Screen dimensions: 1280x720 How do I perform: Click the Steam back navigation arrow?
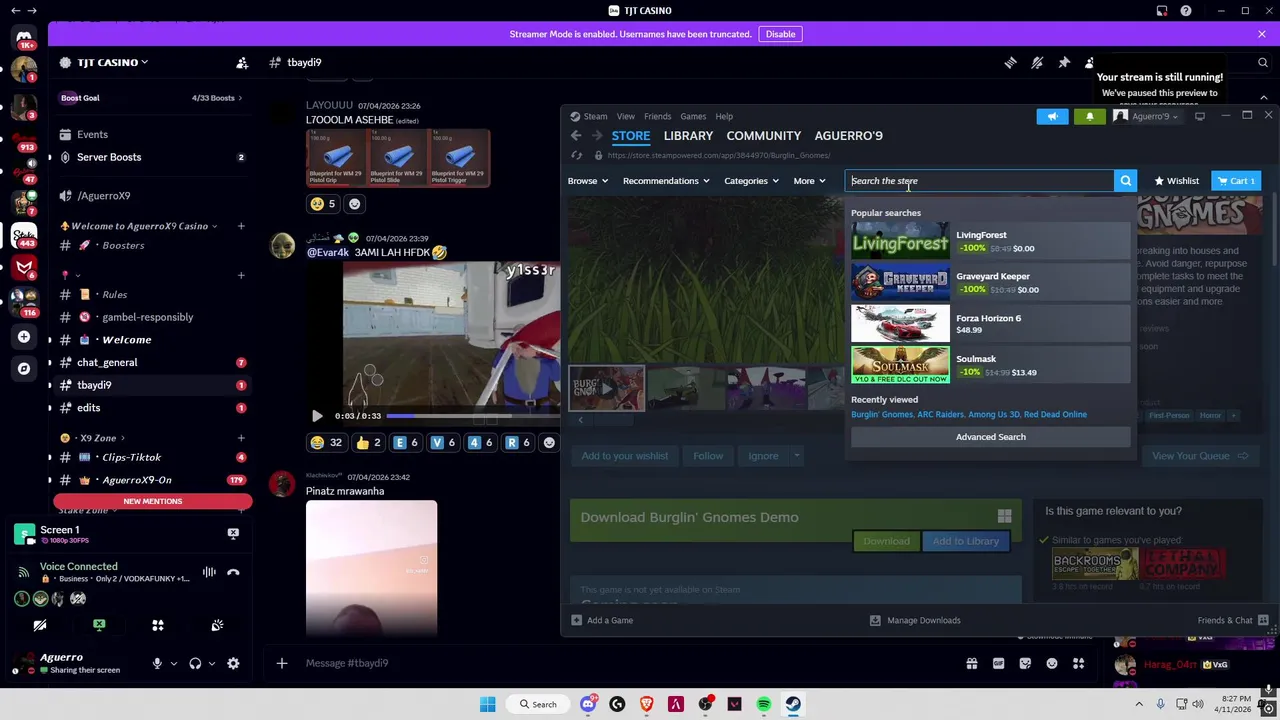pyautogui.click(x=576, y=135)
